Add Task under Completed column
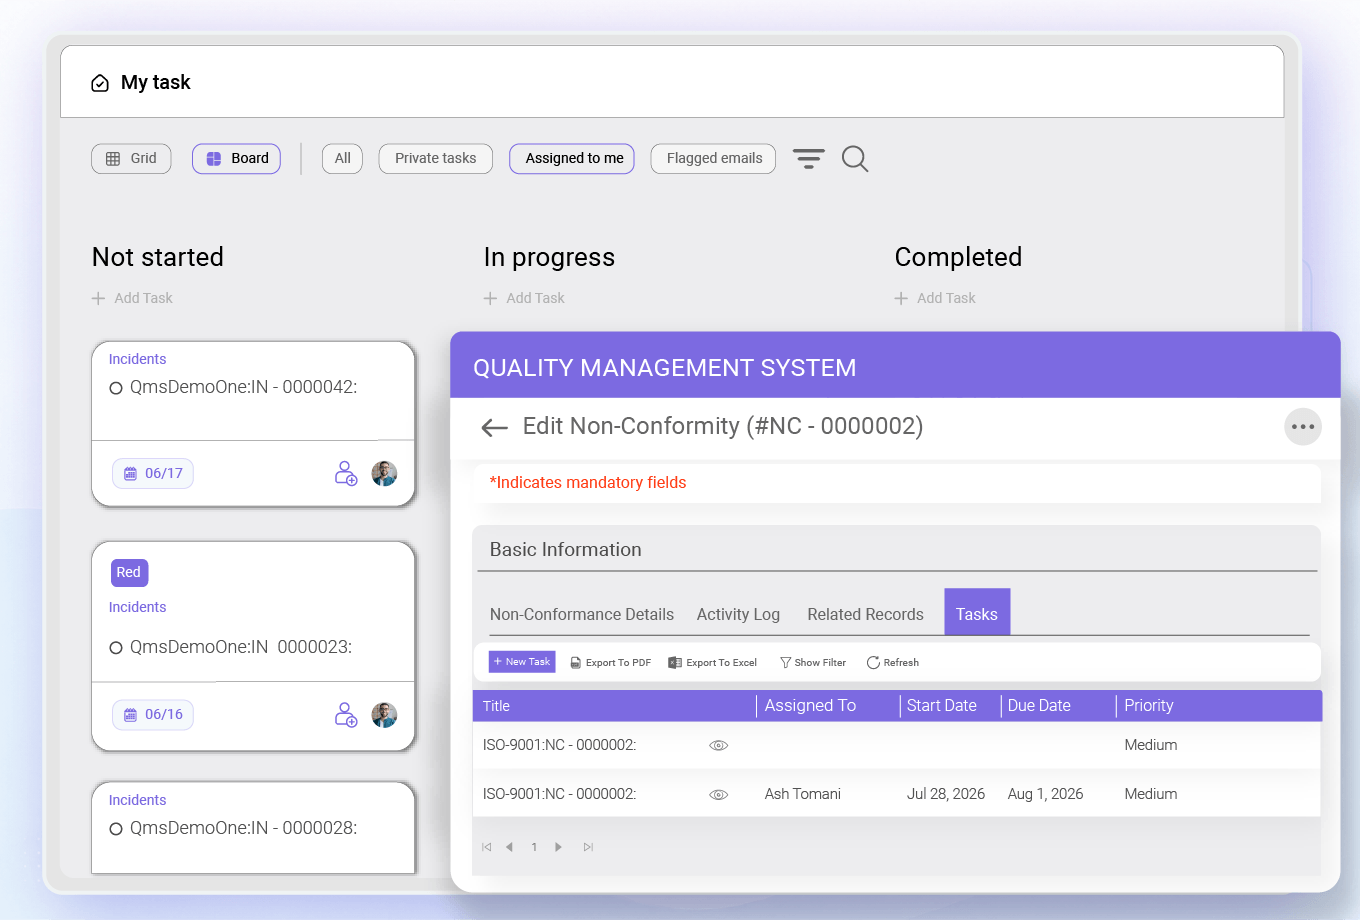The image size is (1360, 920). [935, 298]
